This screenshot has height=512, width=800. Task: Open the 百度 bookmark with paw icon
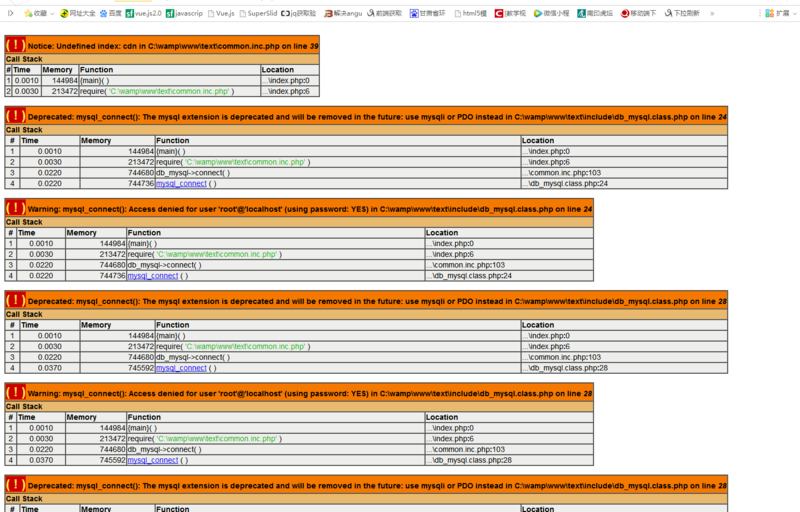coord(110,13)
